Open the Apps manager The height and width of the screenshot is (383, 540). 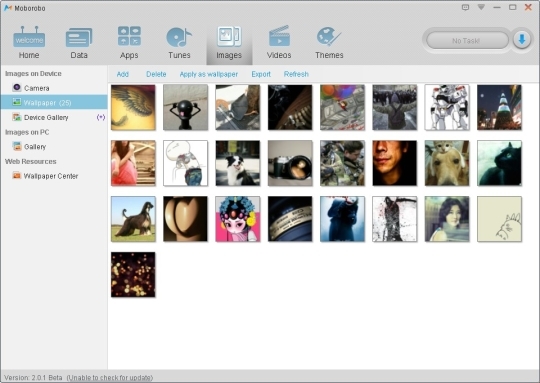[129, 42]
